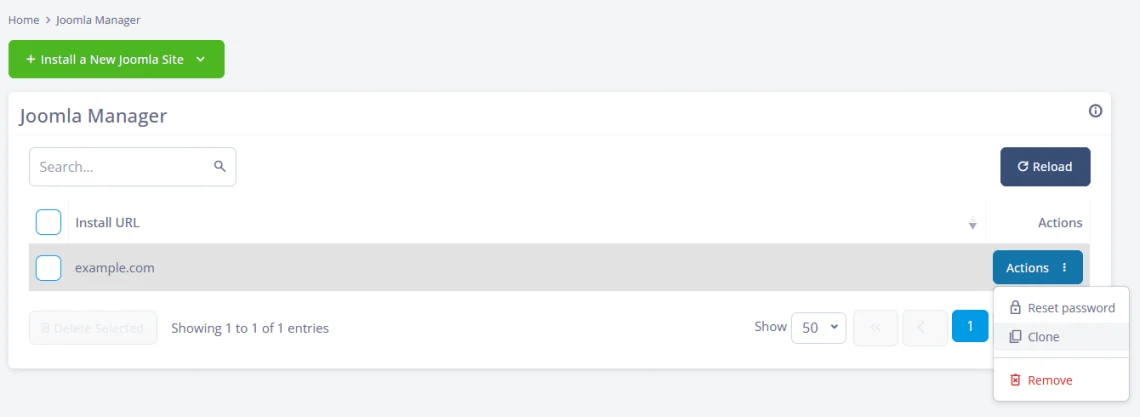Click the copy icon beside Clone
Screen dimensions: 1140x417
click(1016, 337)
